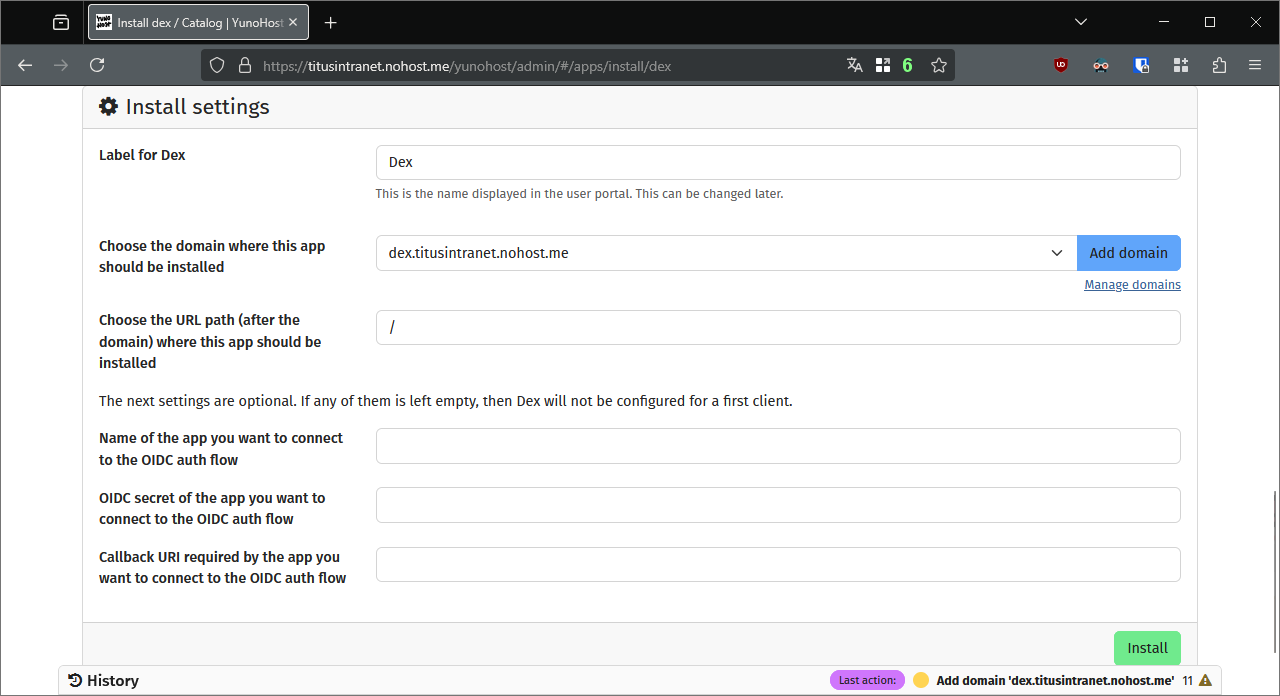Screen dimensions: 1280x696
Task: Click the uBlock Origin extension icon
Action: point(1061,65)
